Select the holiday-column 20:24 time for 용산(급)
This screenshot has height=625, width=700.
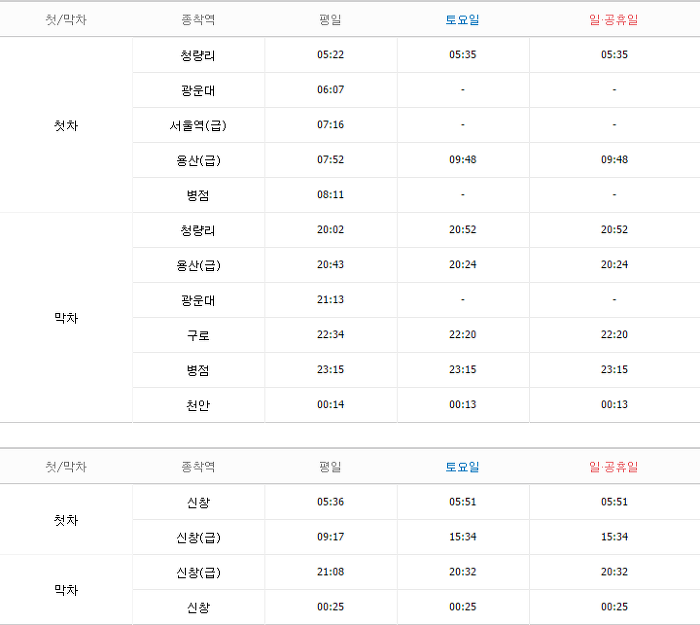coord(614,264)
